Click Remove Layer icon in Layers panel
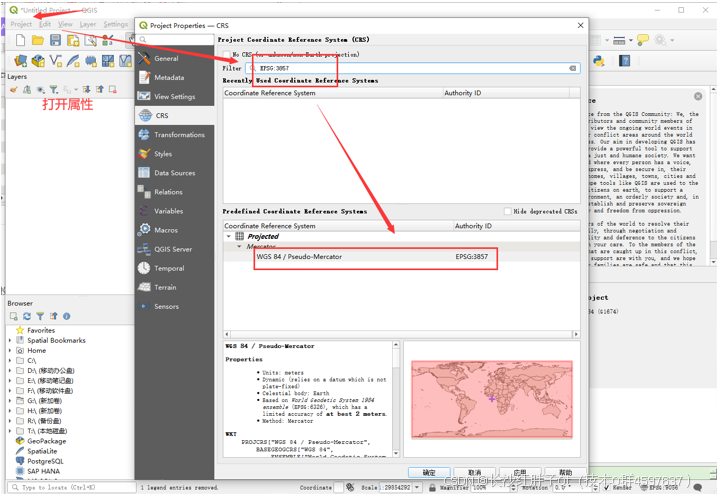 tap(112, 90)
